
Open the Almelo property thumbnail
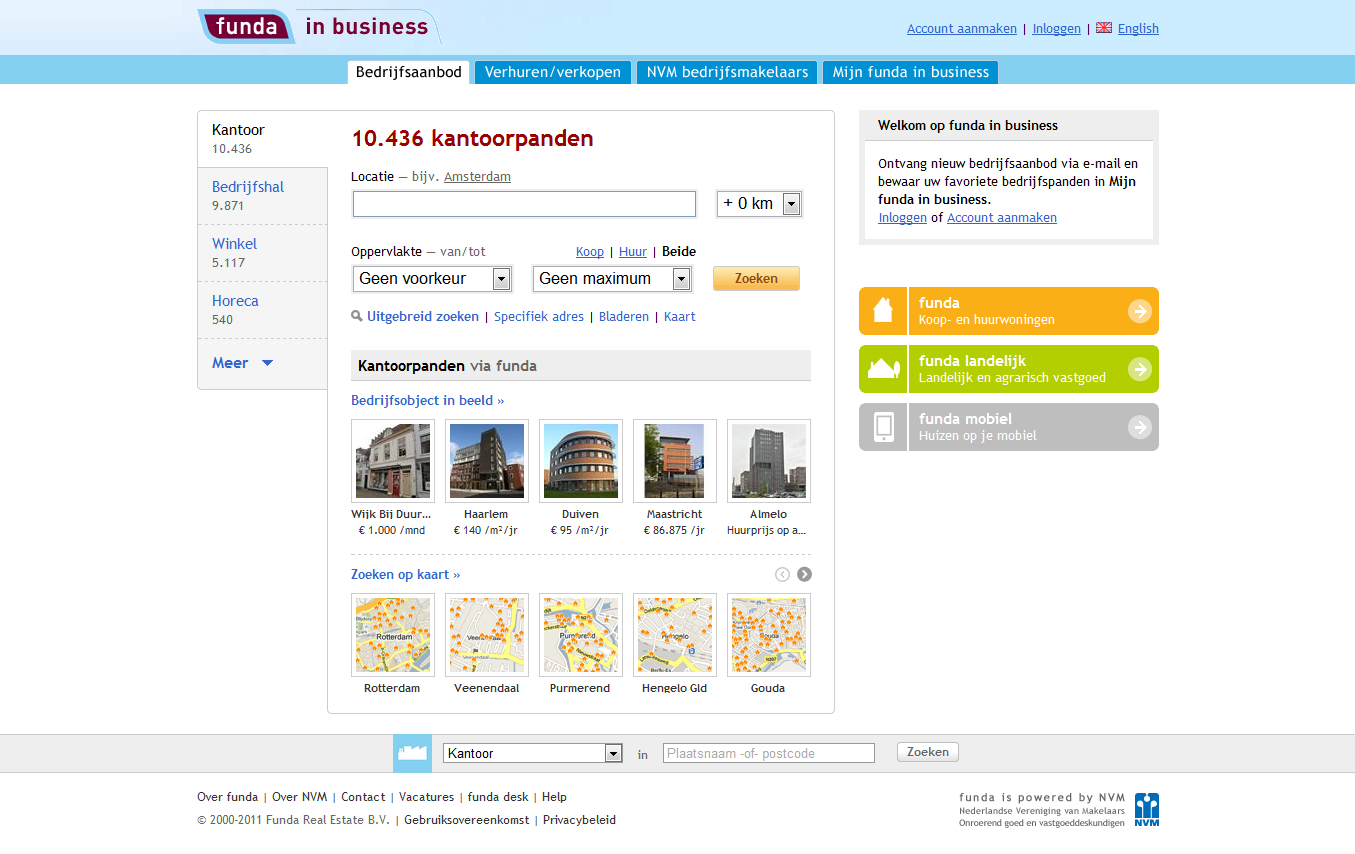tap(769, 461)
